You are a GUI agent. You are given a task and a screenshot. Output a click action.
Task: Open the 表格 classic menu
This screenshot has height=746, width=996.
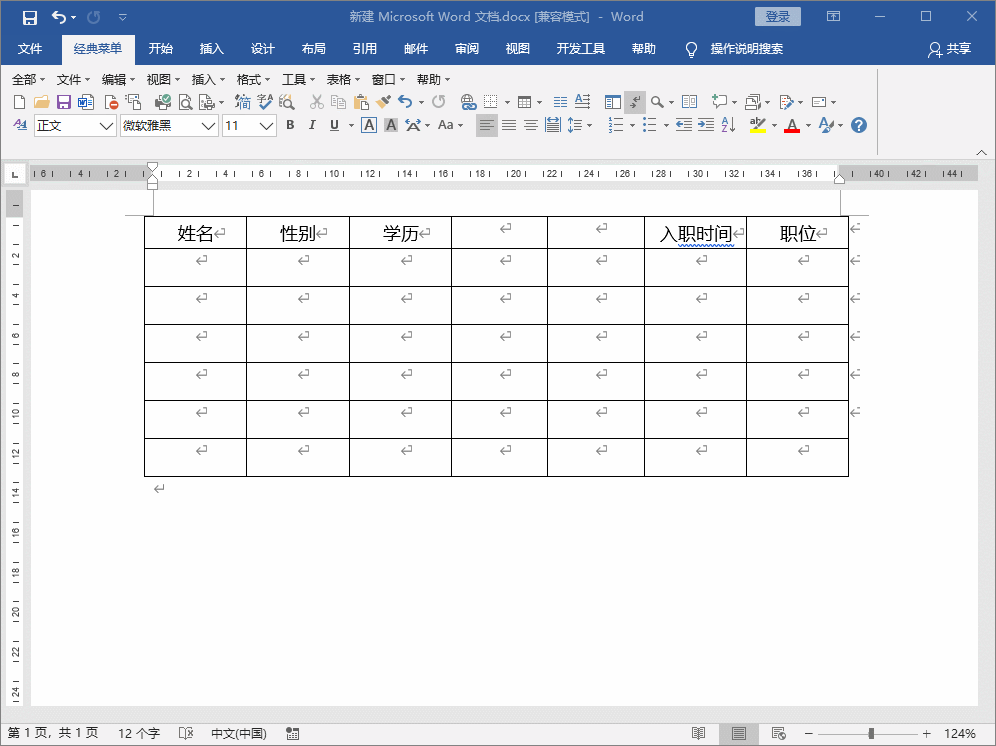(342, 80)
